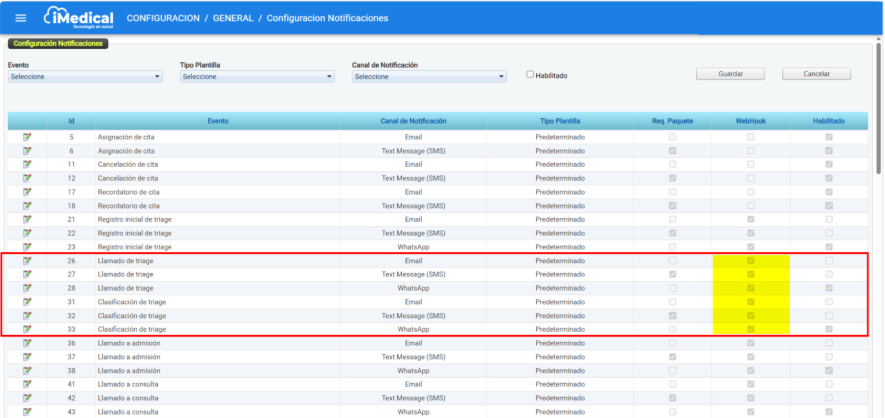Viewport: 885px width, 418px height.
Task: Toggle the Habilitado filter checkbox
Action: click(531, 75)
